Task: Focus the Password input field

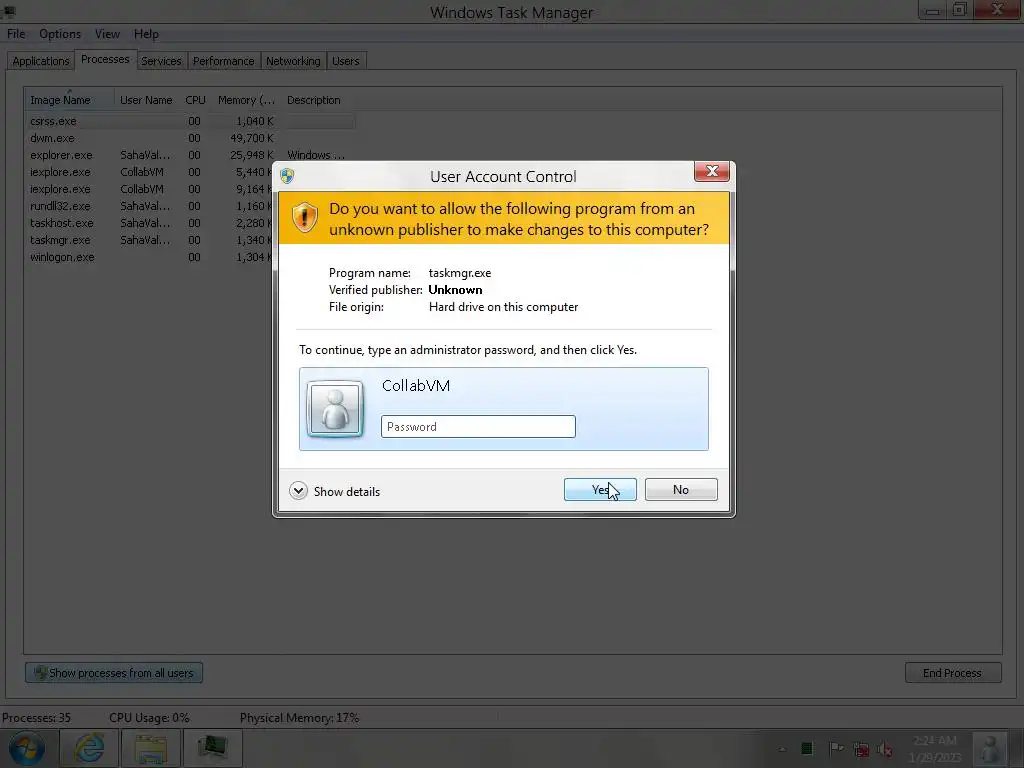Action: pyautogui.click(x=478, y=426)
